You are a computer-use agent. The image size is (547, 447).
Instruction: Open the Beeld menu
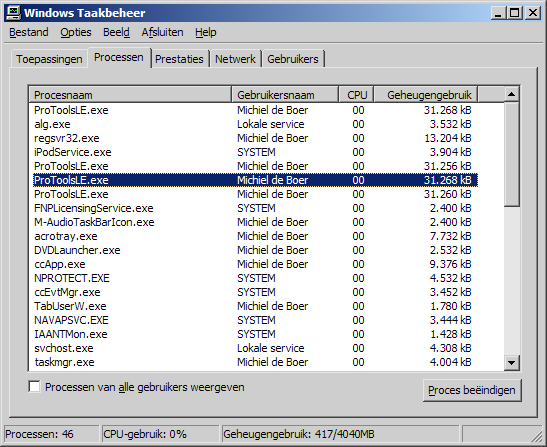116,32
